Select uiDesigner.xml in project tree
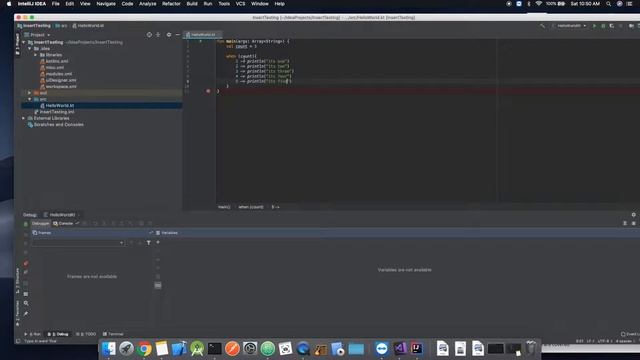This screenshot has height=360, width=640. (x=60, y=80)
